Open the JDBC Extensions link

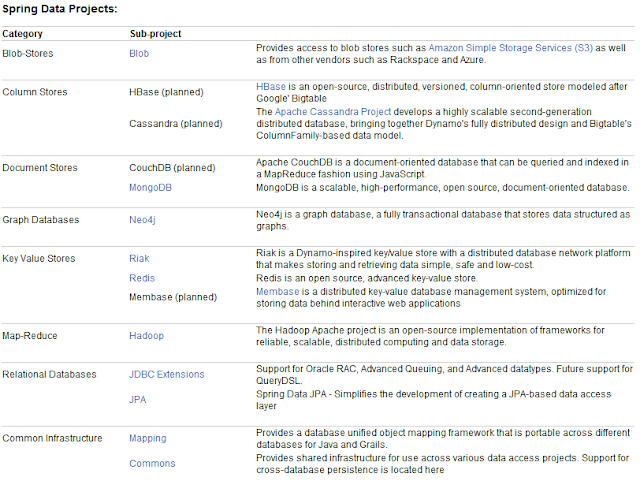tap(167, 374)
